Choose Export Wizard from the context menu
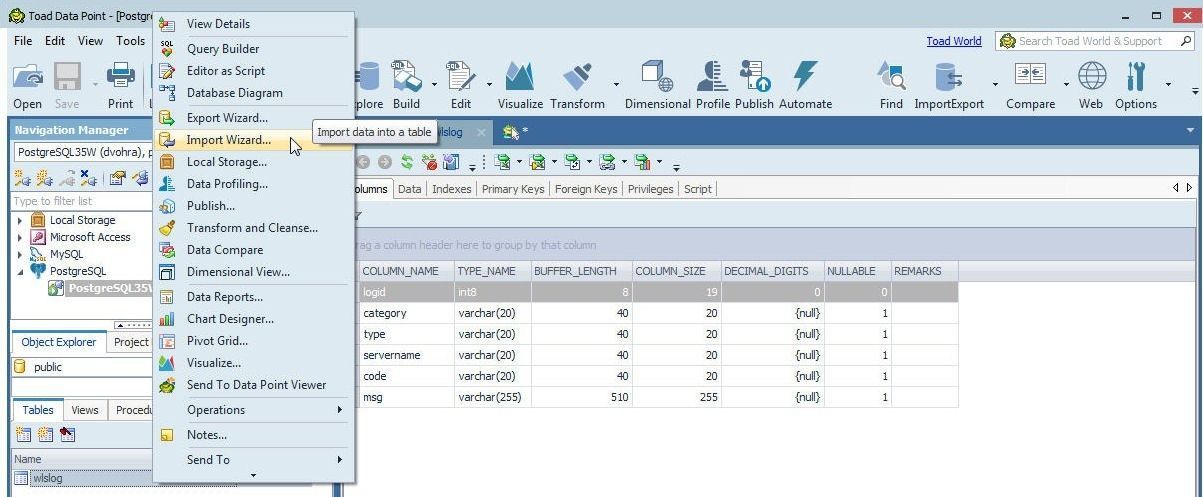 (x=227, y=118)
